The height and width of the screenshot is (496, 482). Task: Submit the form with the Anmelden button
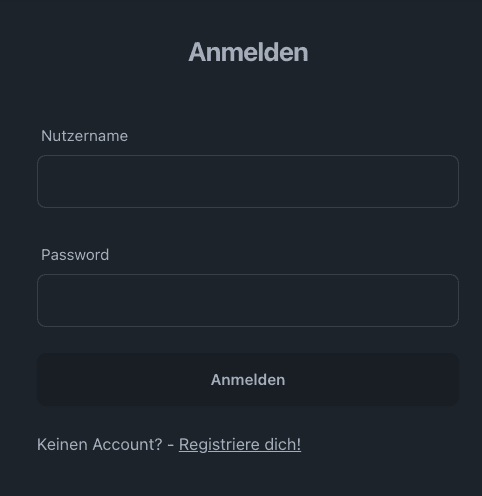248,380
